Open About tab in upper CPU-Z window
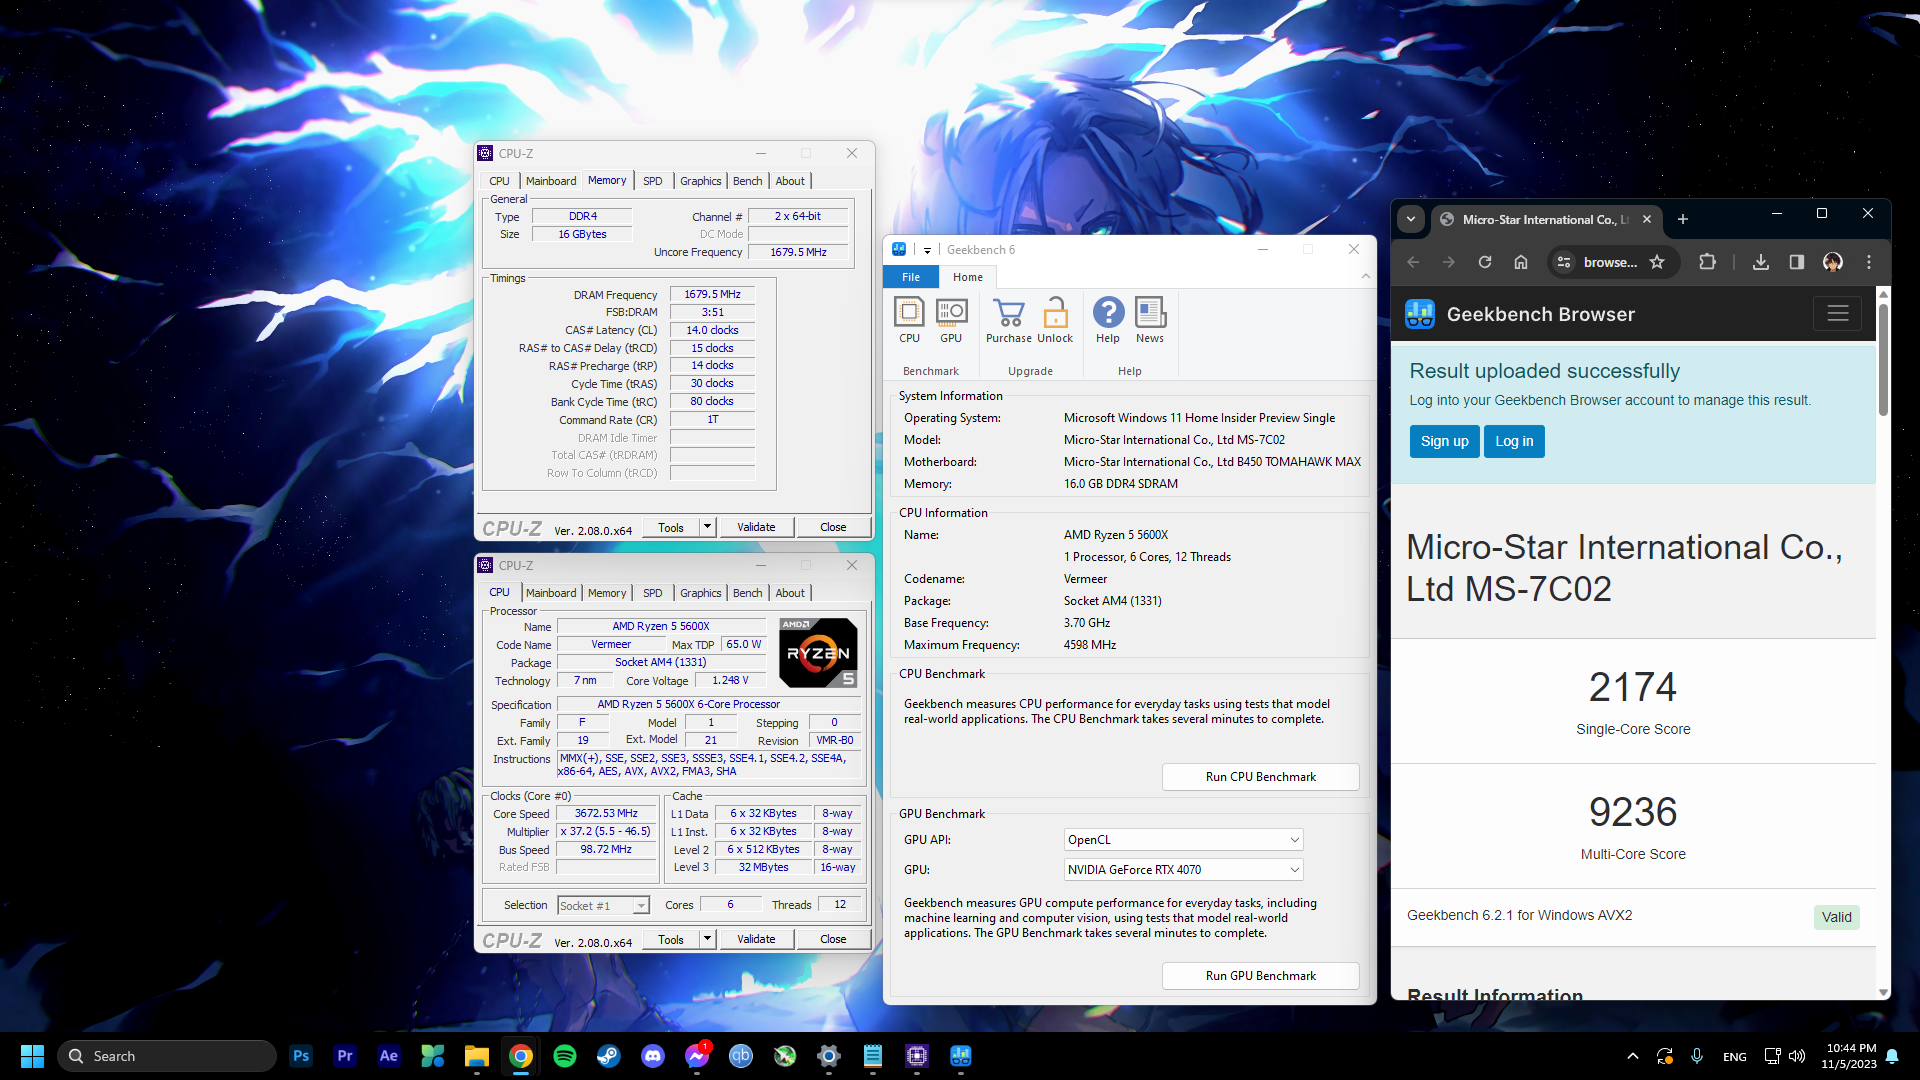 (790, 181)
